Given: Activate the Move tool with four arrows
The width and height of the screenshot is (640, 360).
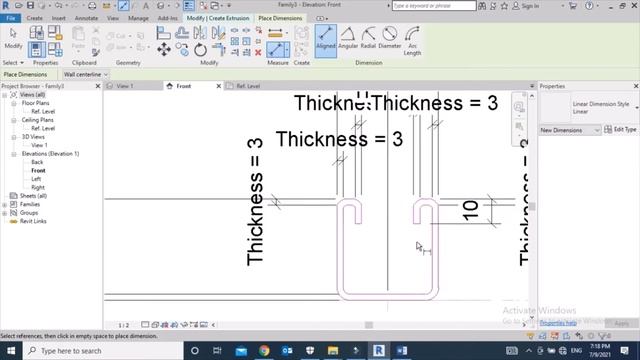Looking at the screenshot, I should (164, 50).
